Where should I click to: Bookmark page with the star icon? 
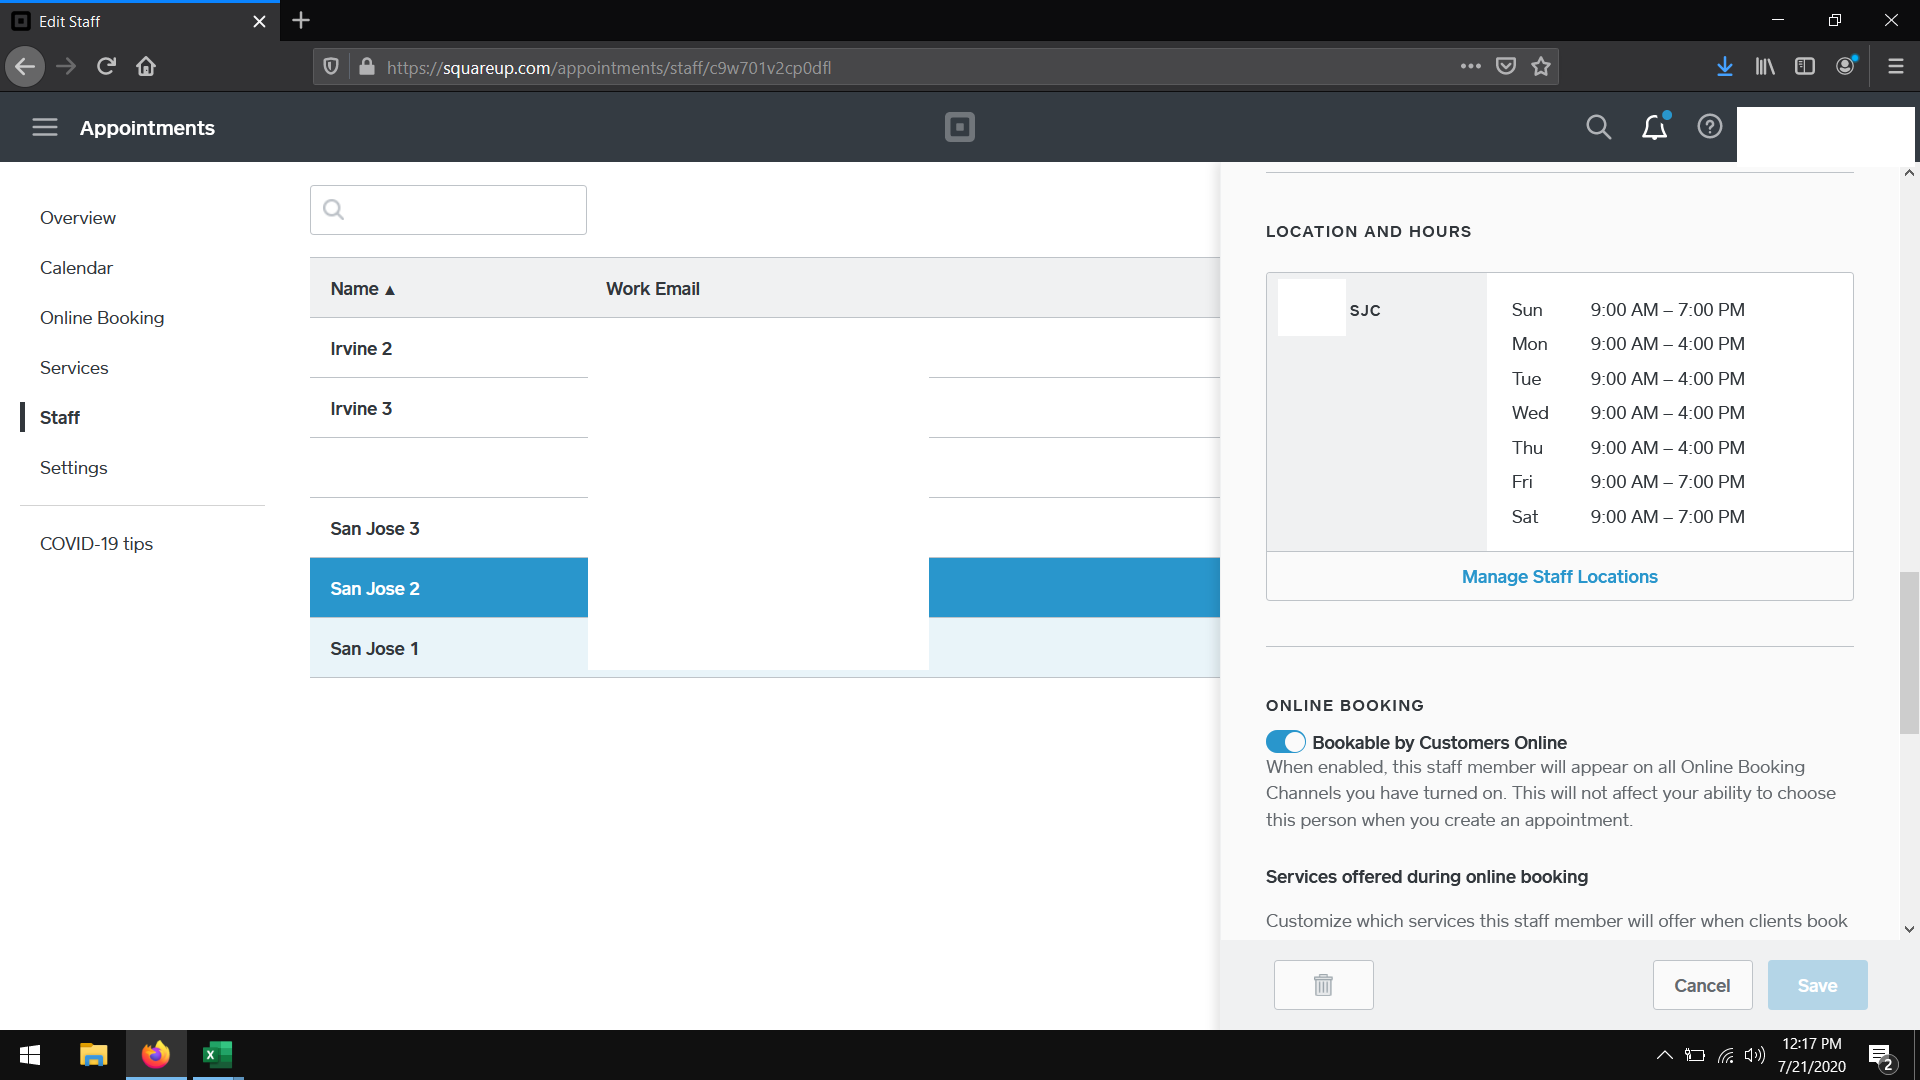click(x=1541, y=67)
